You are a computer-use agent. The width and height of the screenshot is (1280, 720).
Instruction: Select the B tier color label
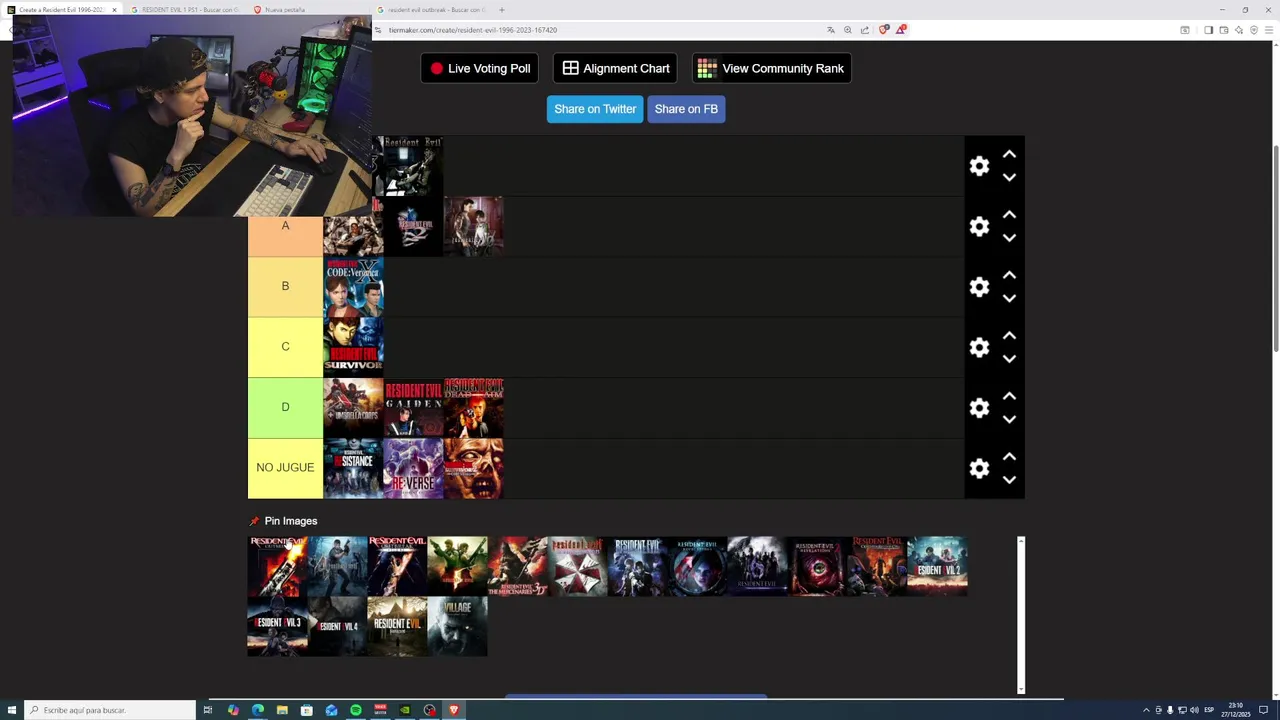click(285, 286)
